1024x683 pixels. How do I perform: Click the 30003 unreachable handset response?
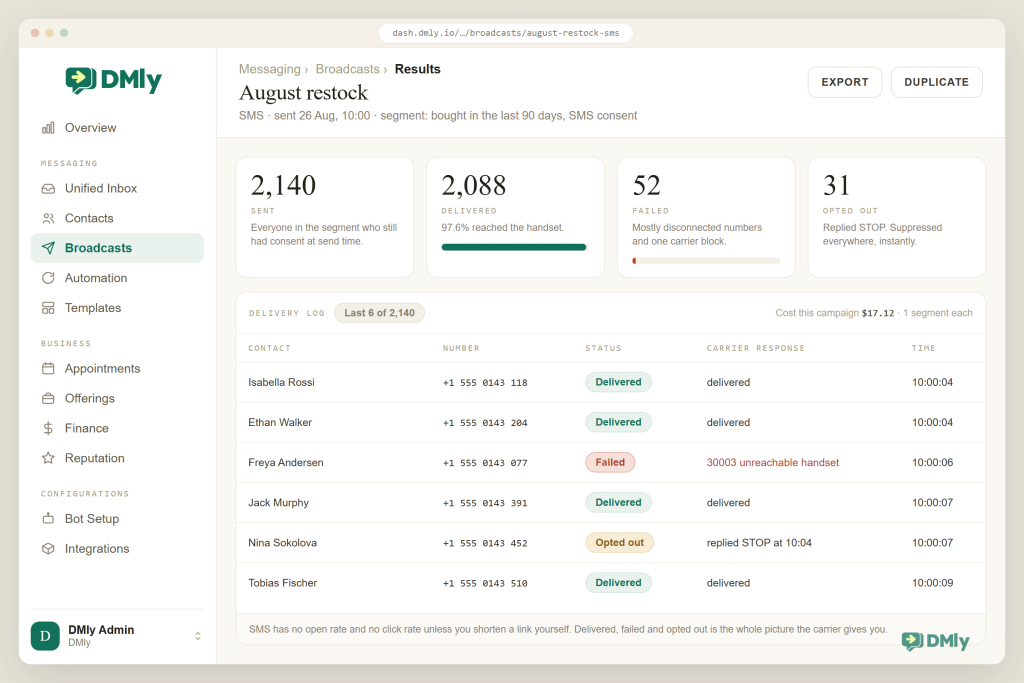click(x=773, y=462)
